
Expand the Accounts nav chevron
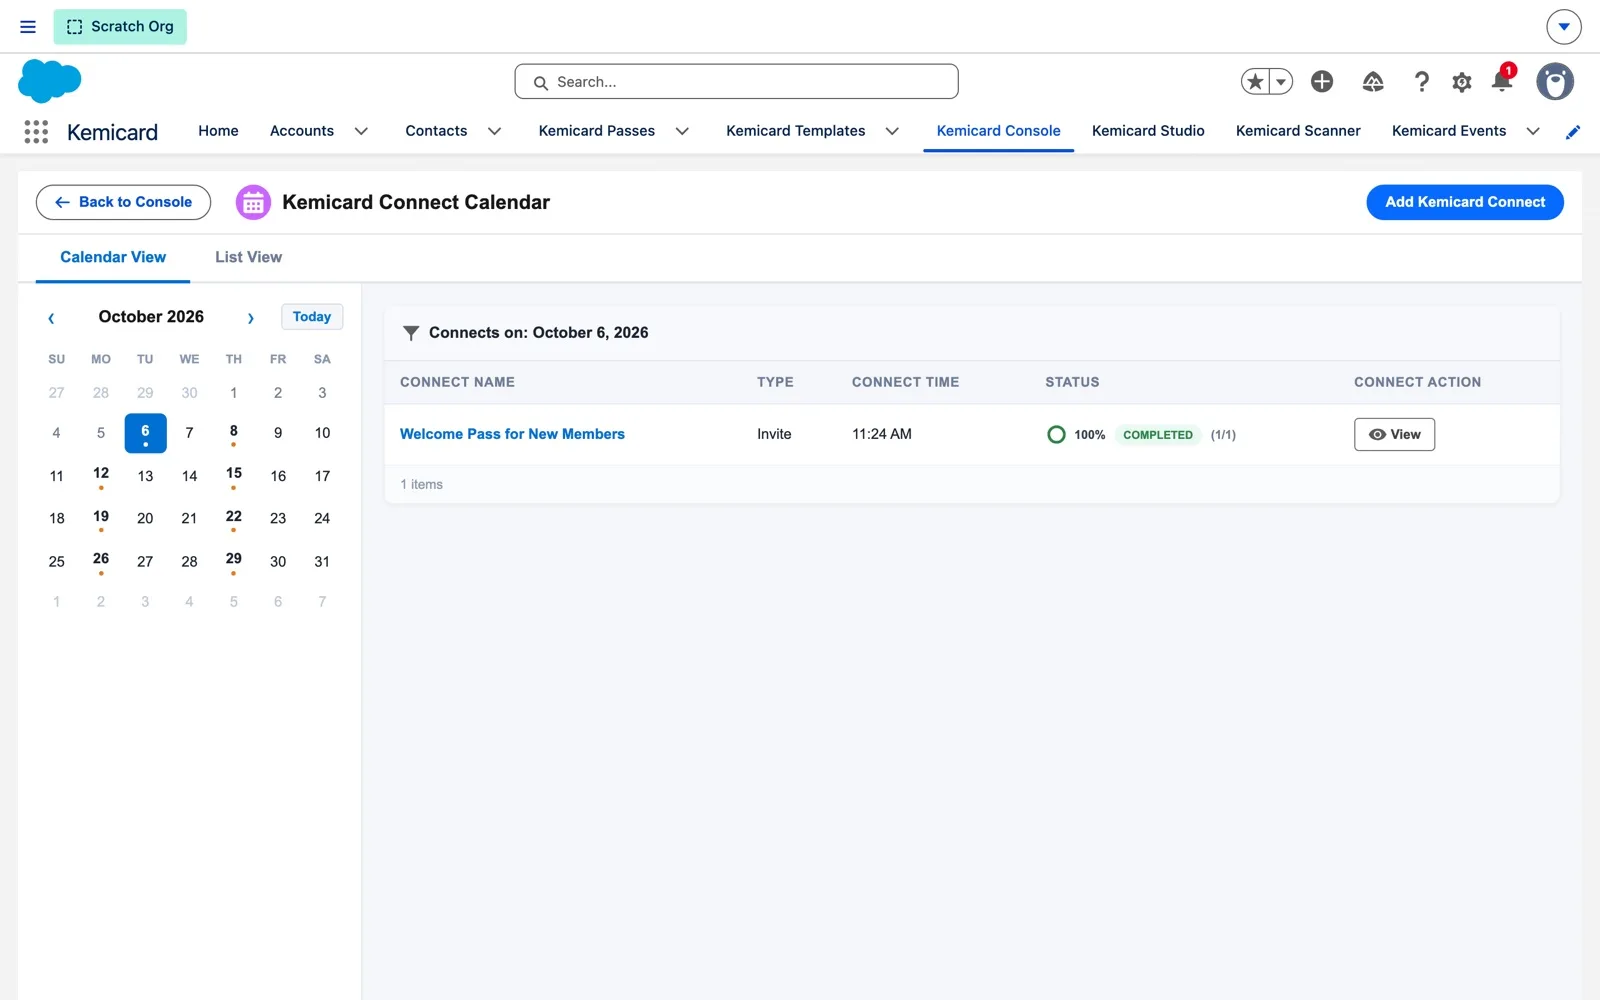click(x=361, y=131)
